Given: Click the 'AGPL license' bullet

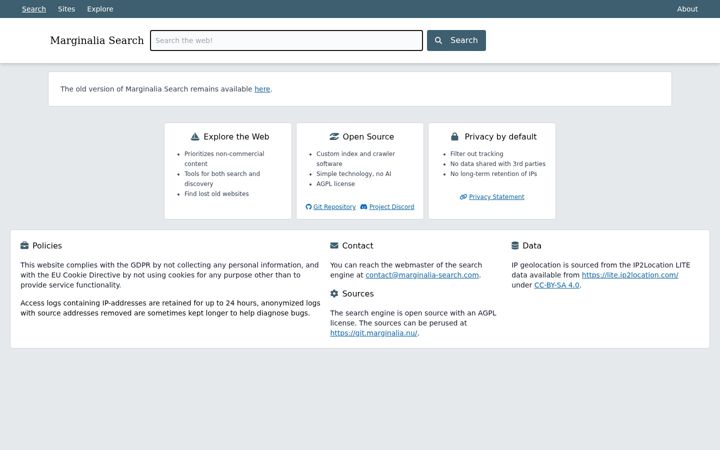Looking at the screenshot, I should pos(336,184).
